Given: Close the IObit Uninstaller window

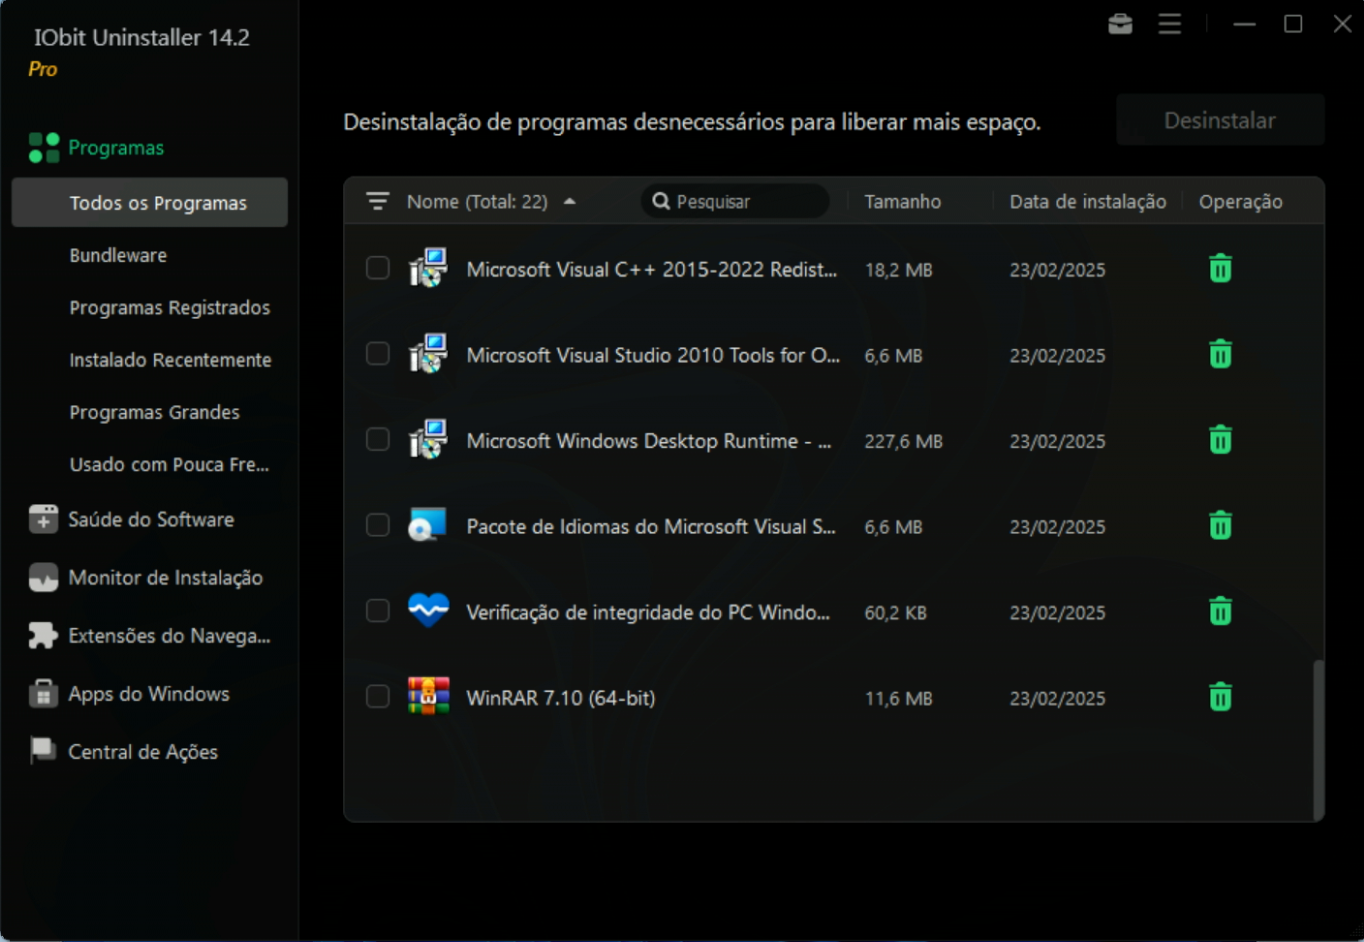Looking at the screenshot, I should coord(1343,23).
